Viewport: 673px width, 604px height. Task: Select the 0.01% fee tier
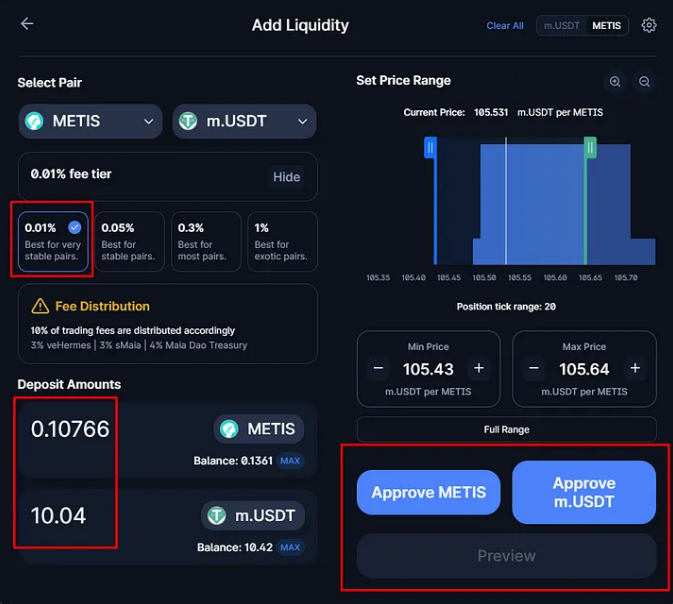point(53,241)
